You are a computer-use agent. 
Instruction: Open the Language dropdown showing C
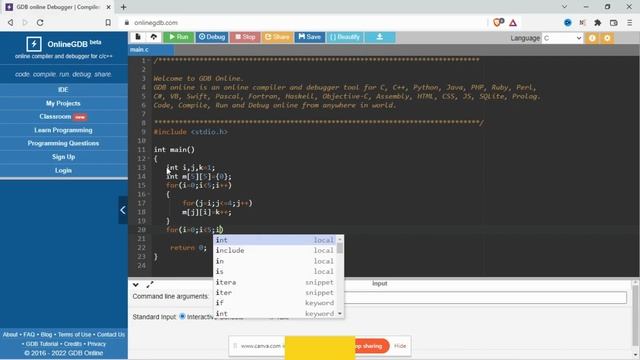(x=562, y=38)
